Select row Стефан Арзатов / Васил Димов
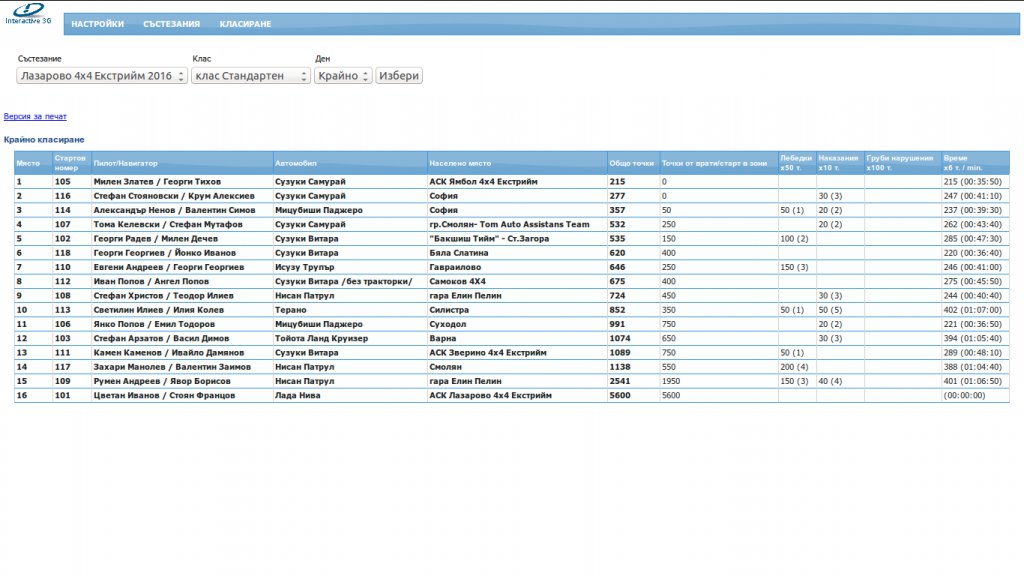Screen dimensions: 1024x576 [512, 338]
